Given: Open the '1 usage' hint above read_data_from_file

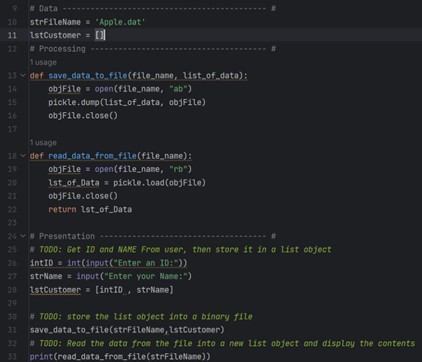Looking at the screenshot, I should 43,143.
